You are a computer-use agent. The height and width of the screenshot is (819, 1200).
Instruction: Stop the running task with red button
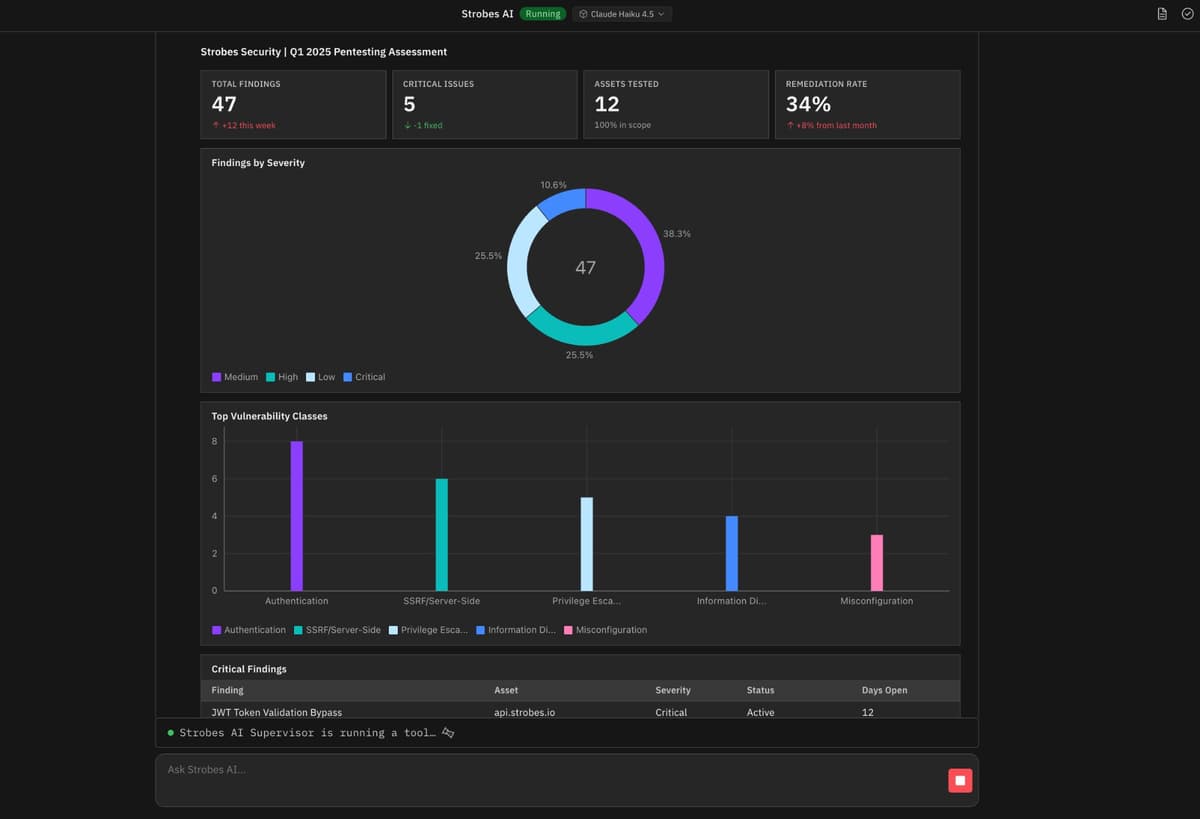(x=960, y=780)
